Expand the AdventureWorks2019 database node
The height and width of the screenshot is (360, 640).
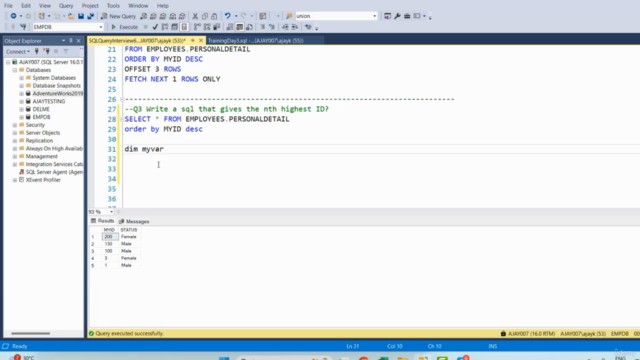pyautogui.click(x=22, y=93)
